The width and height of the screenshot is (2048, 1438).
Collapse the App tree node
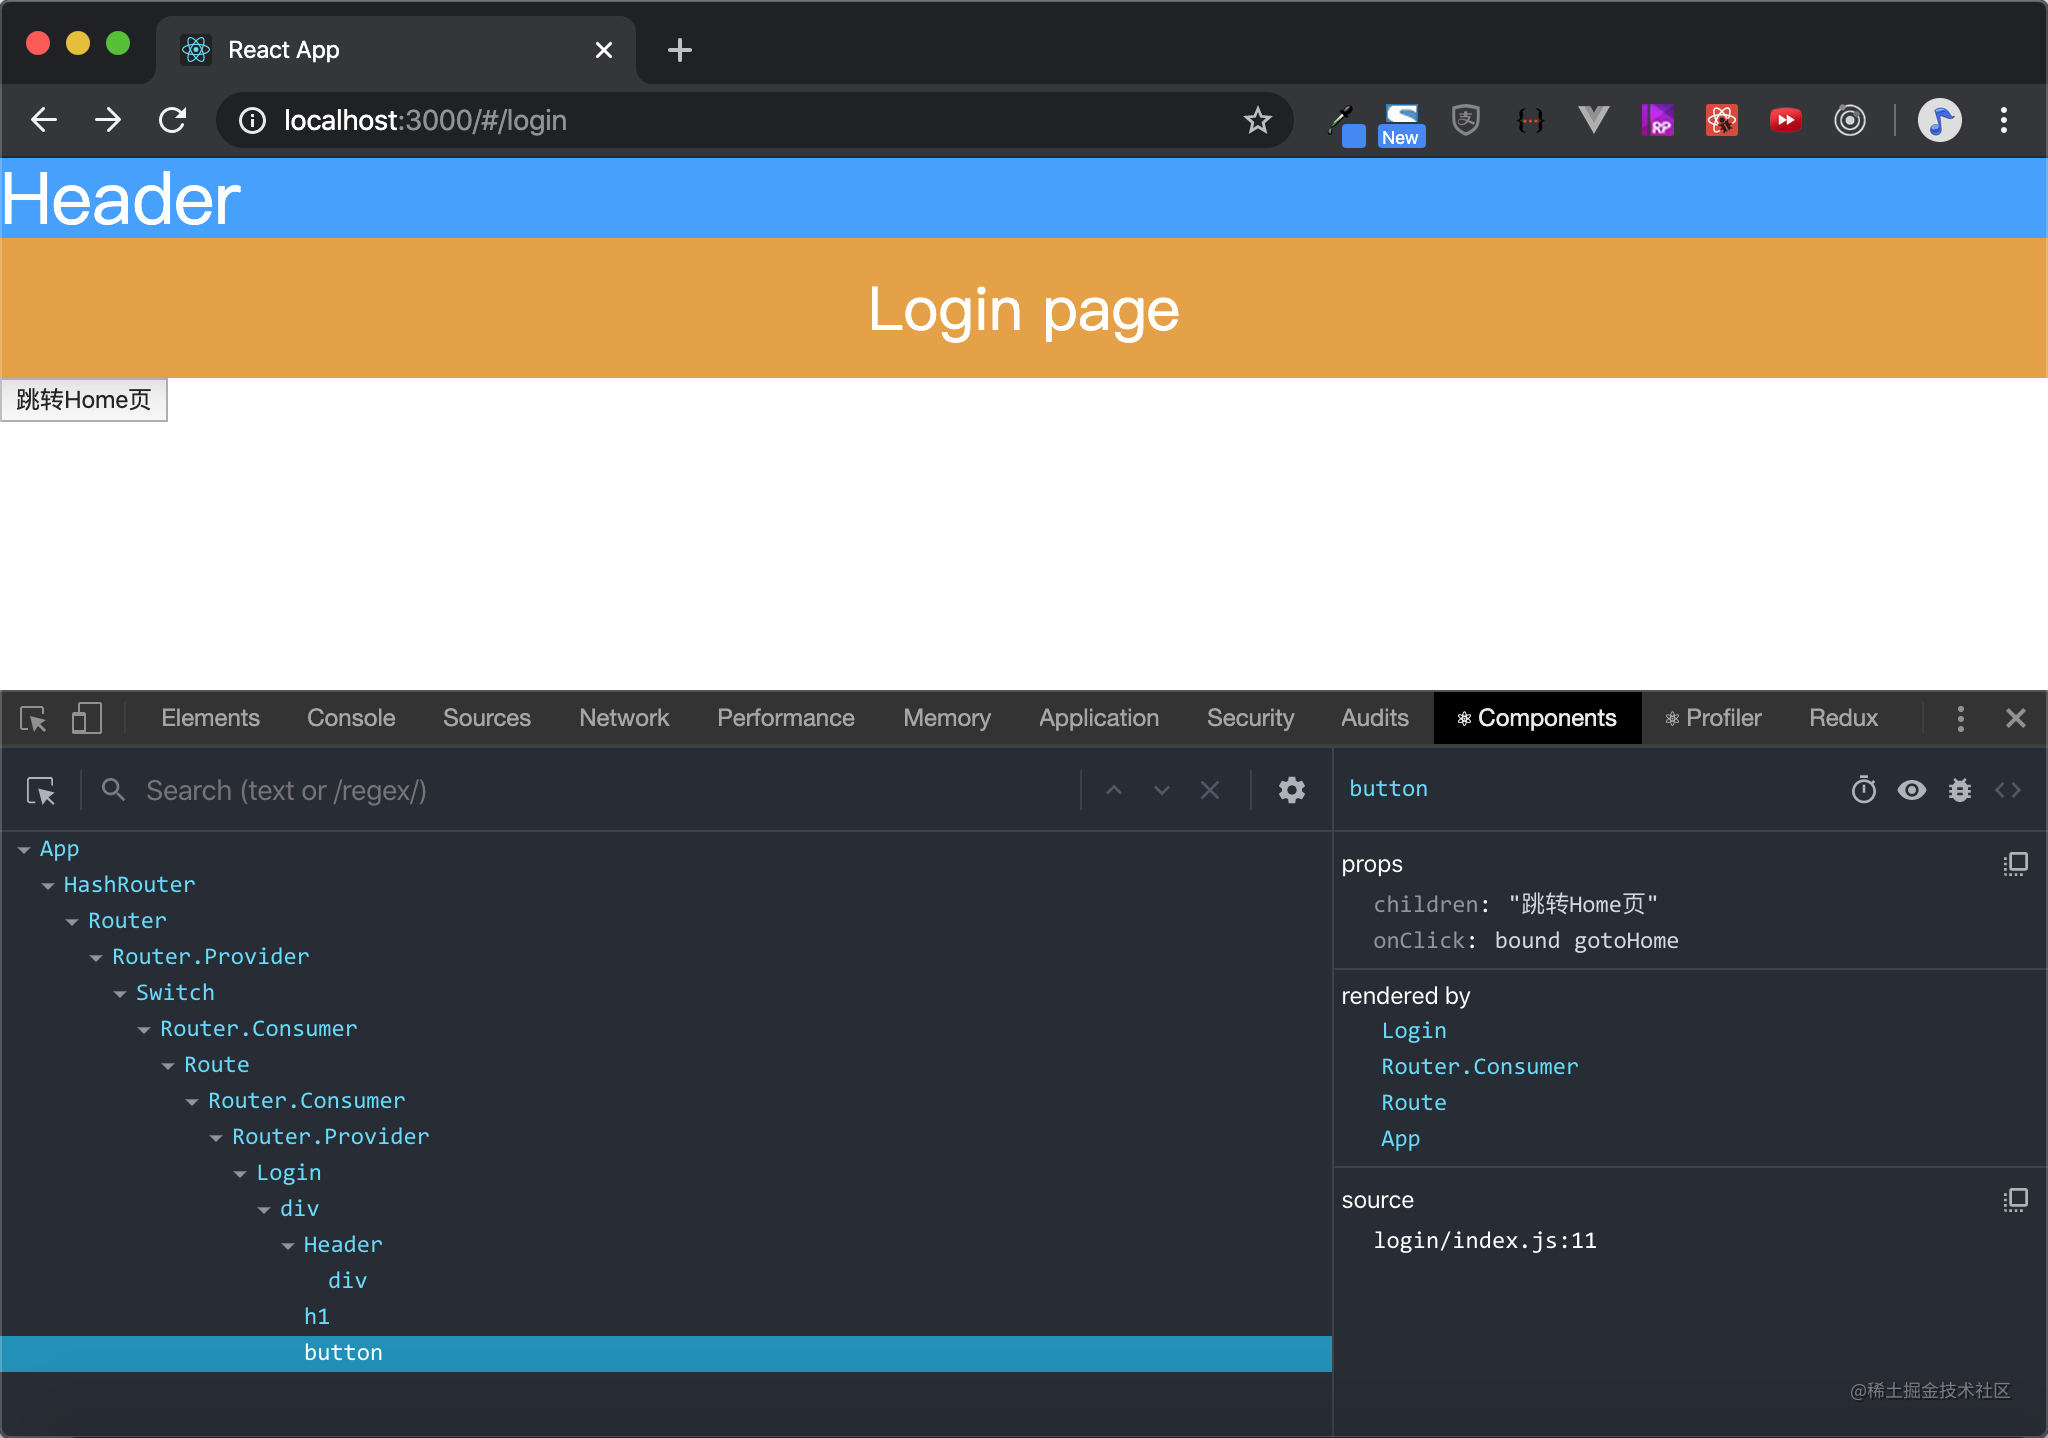coord(24,850)
